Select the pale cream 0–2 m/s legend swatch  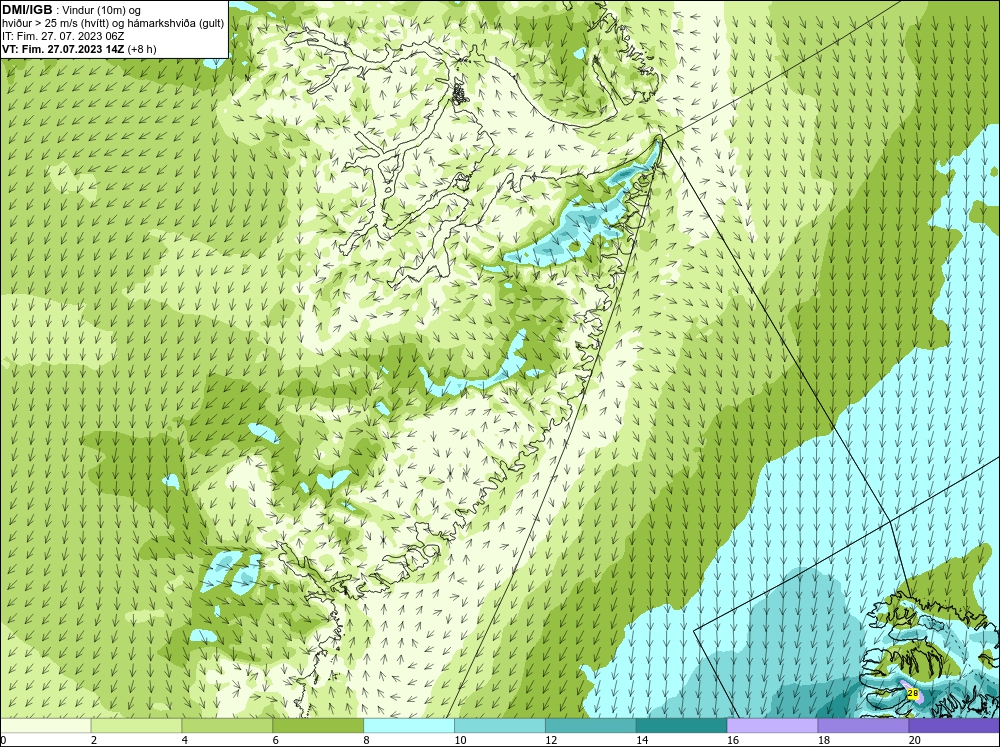click(x=45, y=726)
